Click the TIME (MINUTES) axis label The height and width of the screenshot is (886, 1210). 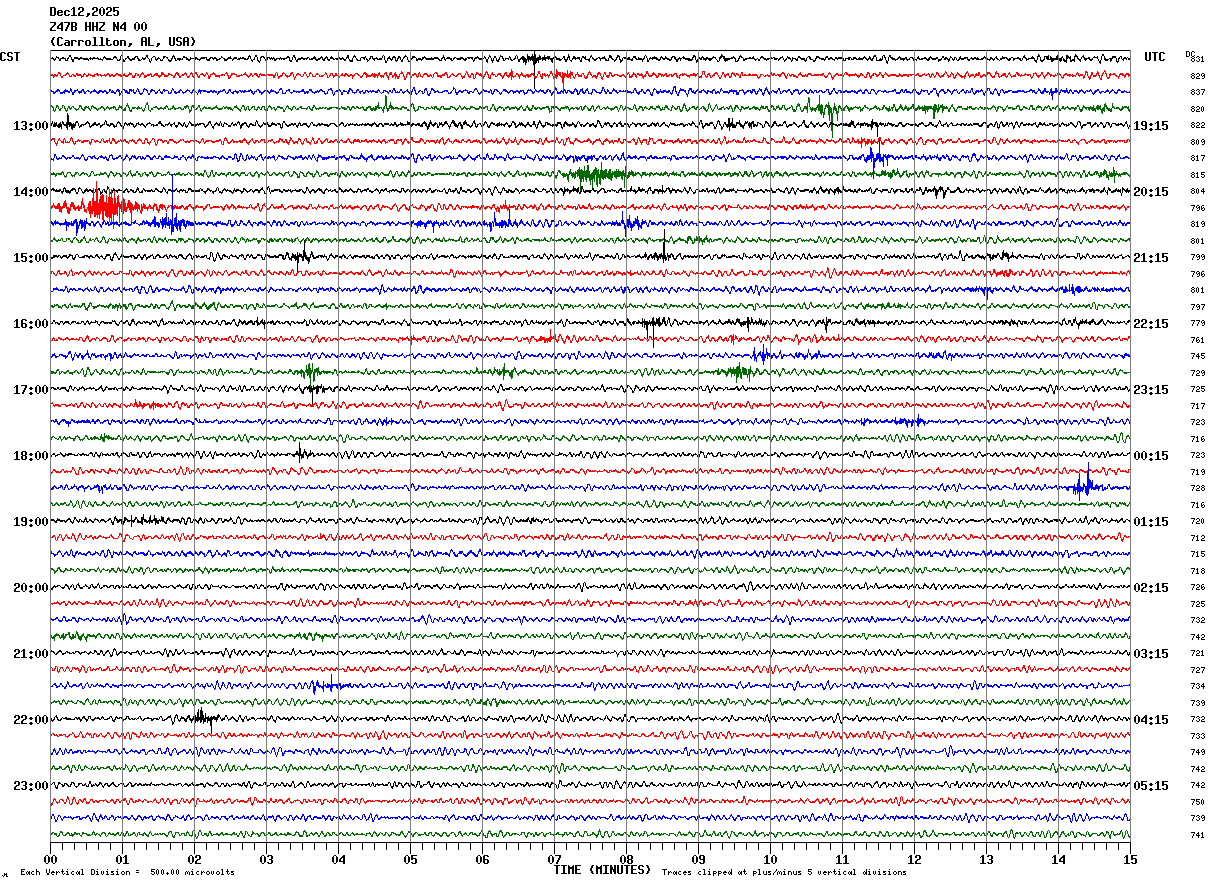[602, 870]
